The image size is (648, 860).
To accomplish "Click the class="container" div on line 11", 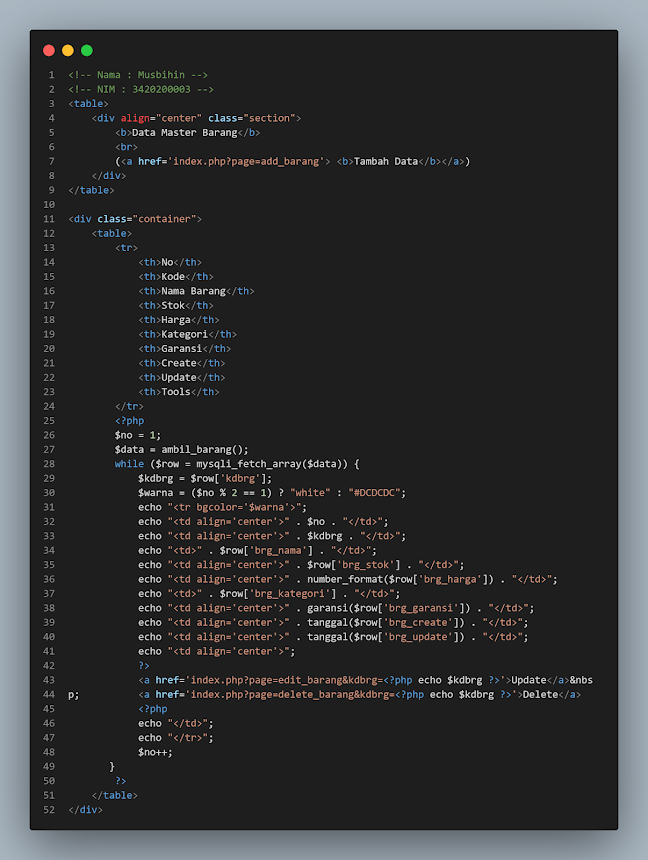I will [135, 219].
